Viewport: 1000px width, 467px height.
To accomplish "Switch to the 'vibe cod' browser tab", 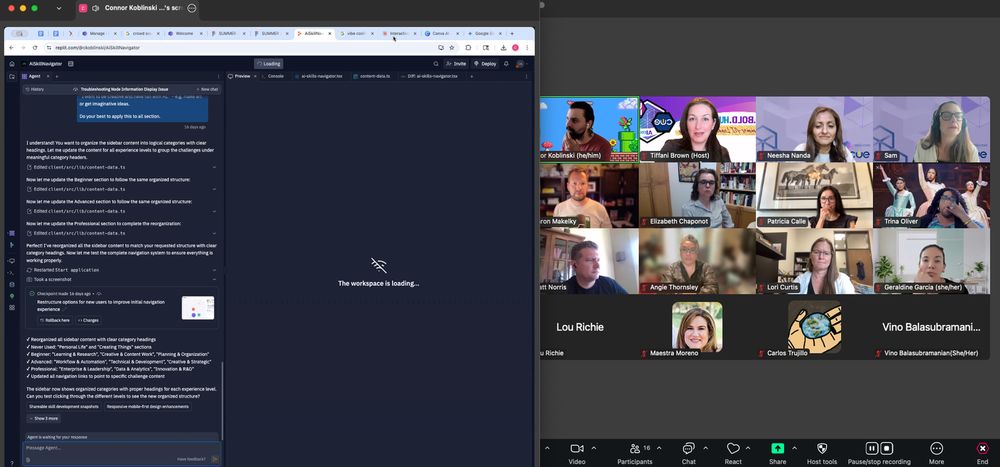I will [357, 33].
